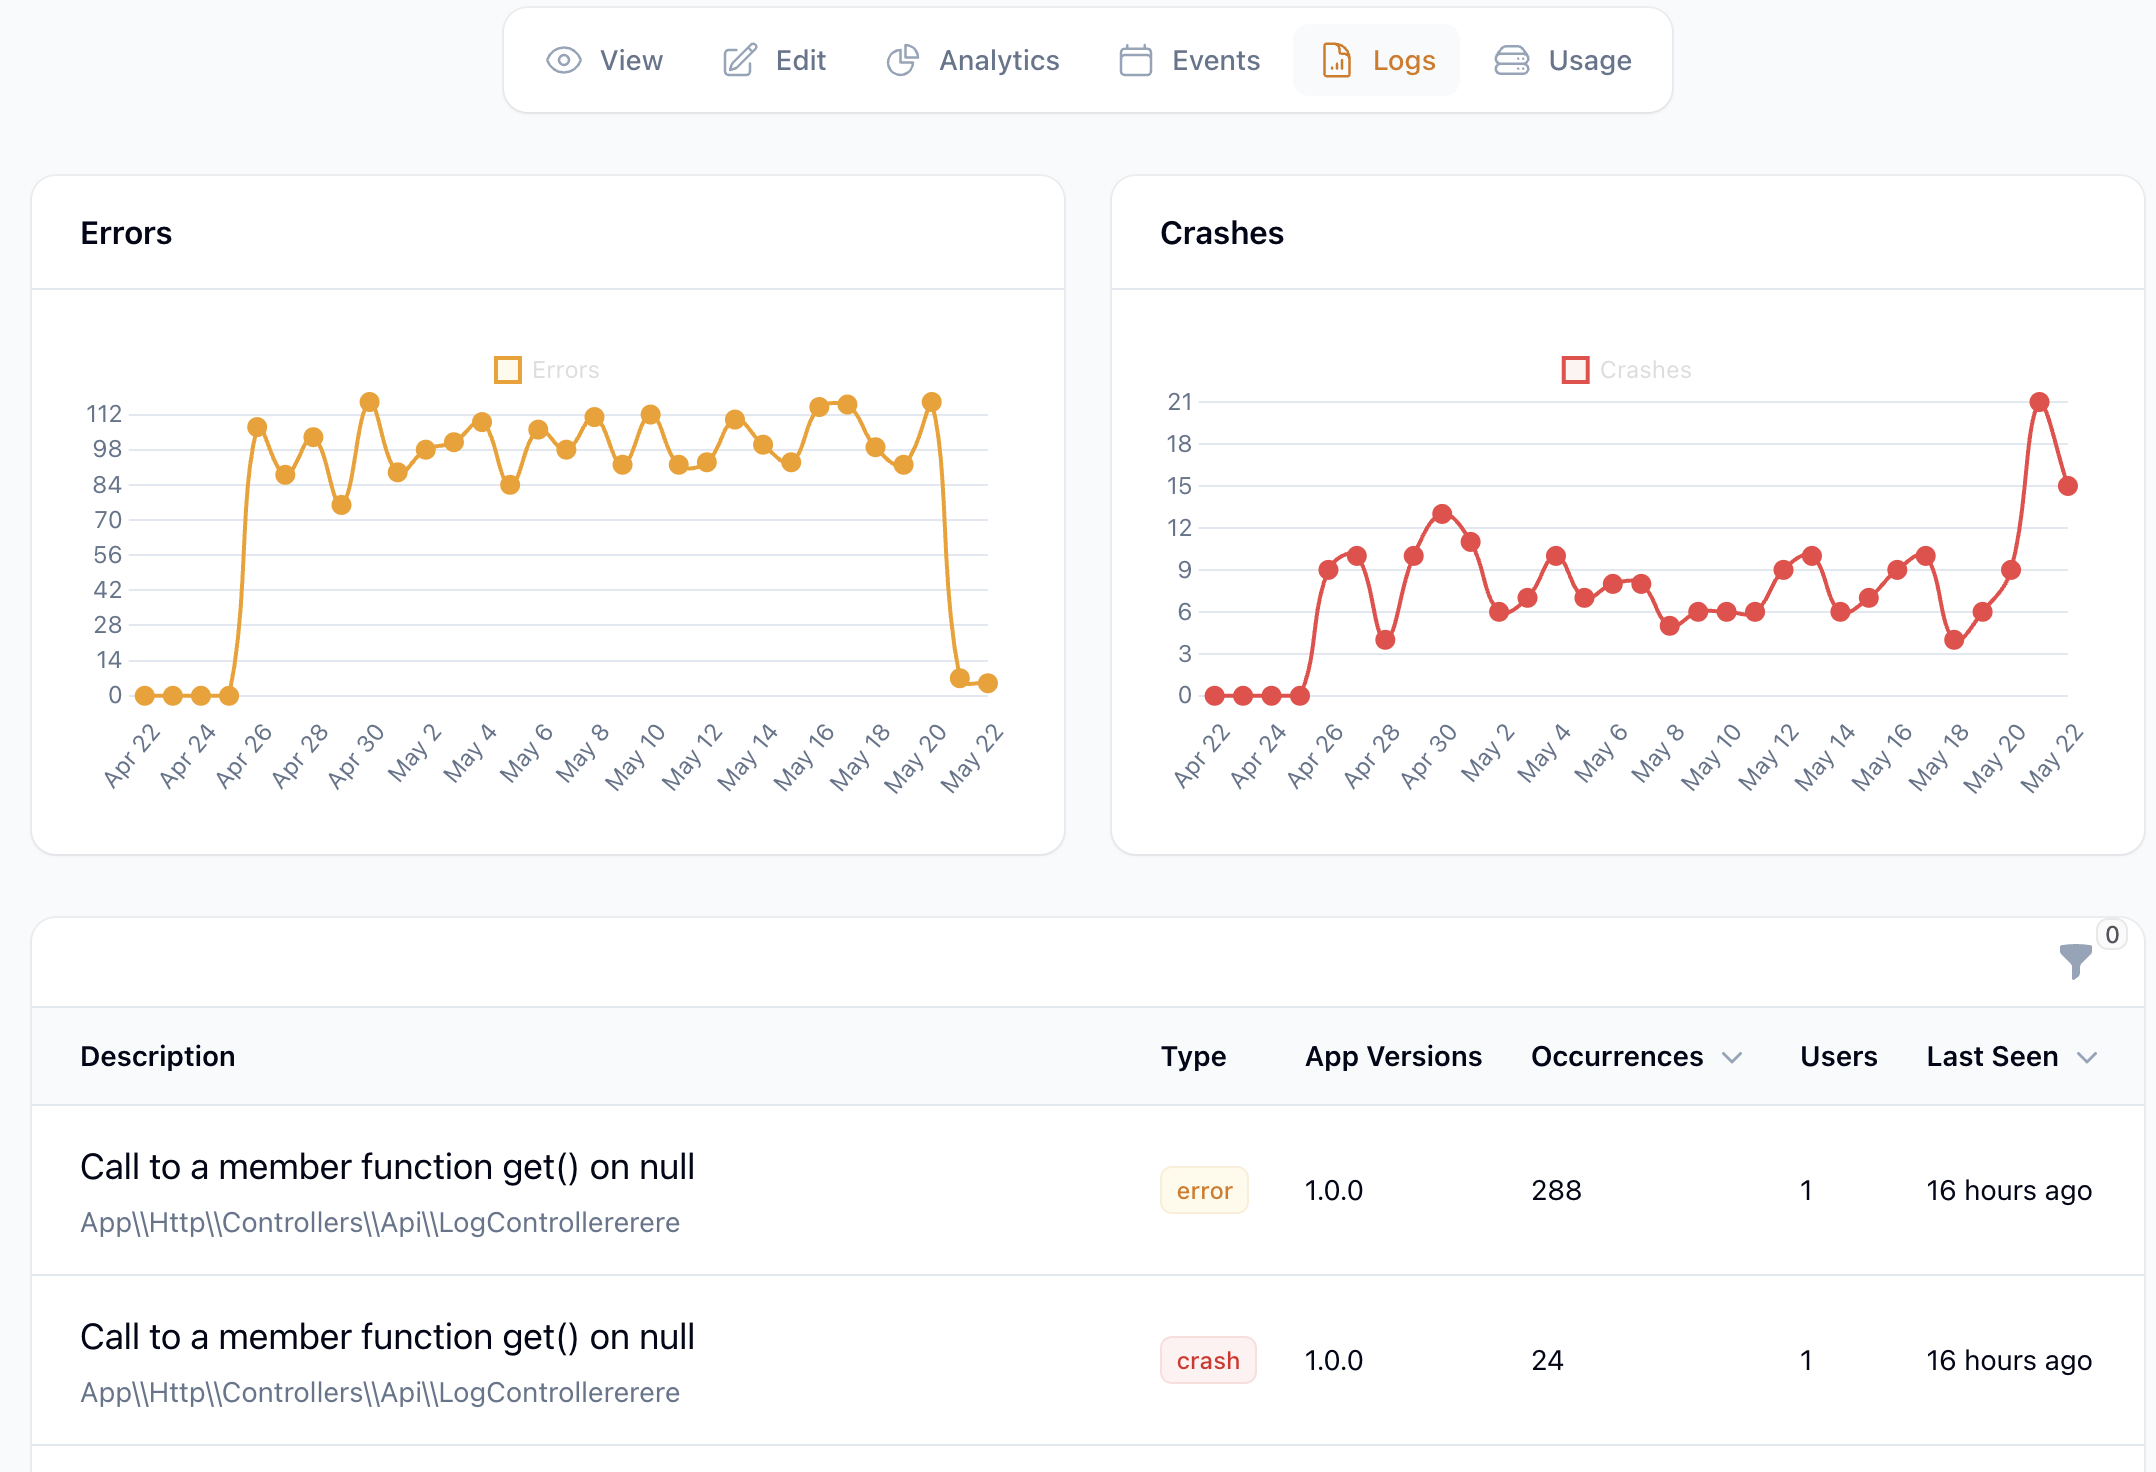The width and height of the screenshot is (2156, 1472).
Task: Click the calendar Events icon
Action: (x=1135, y=60)
